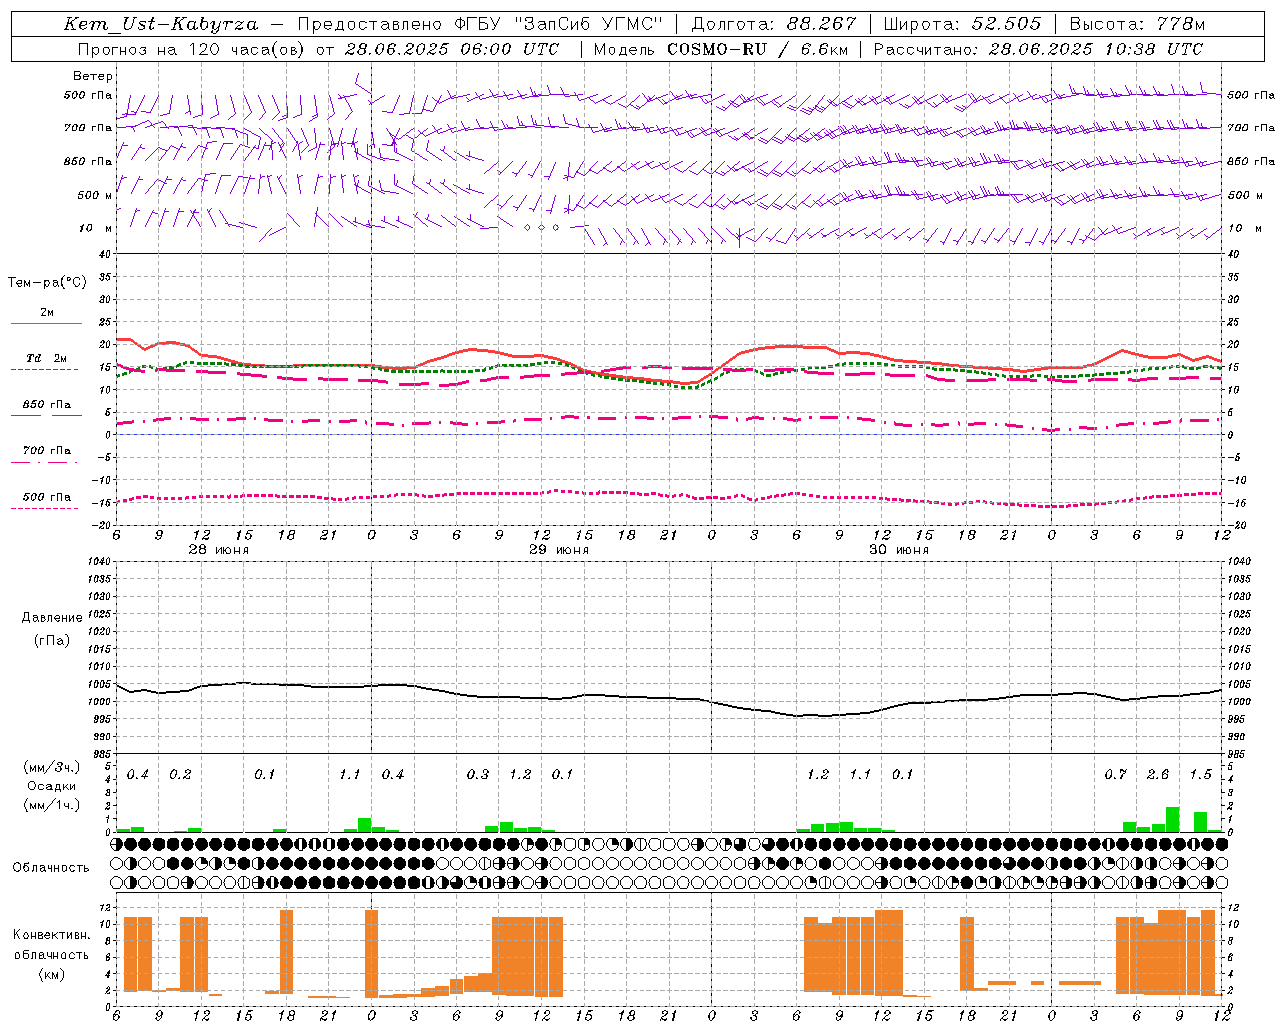Click the (мм/3ч.) precipitation unit label
The width and height of the screenshot is (1280, 1024).
coord(52,767)
